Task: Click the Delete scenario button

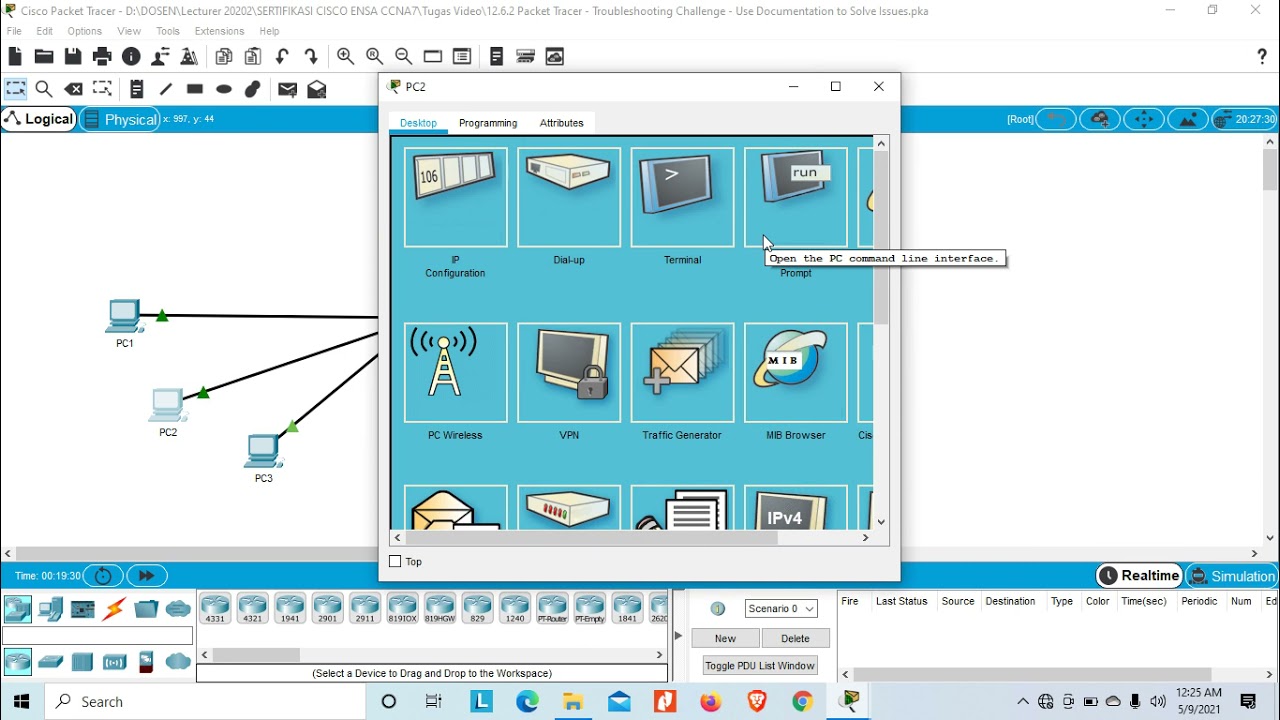Action: coord(795,638)
